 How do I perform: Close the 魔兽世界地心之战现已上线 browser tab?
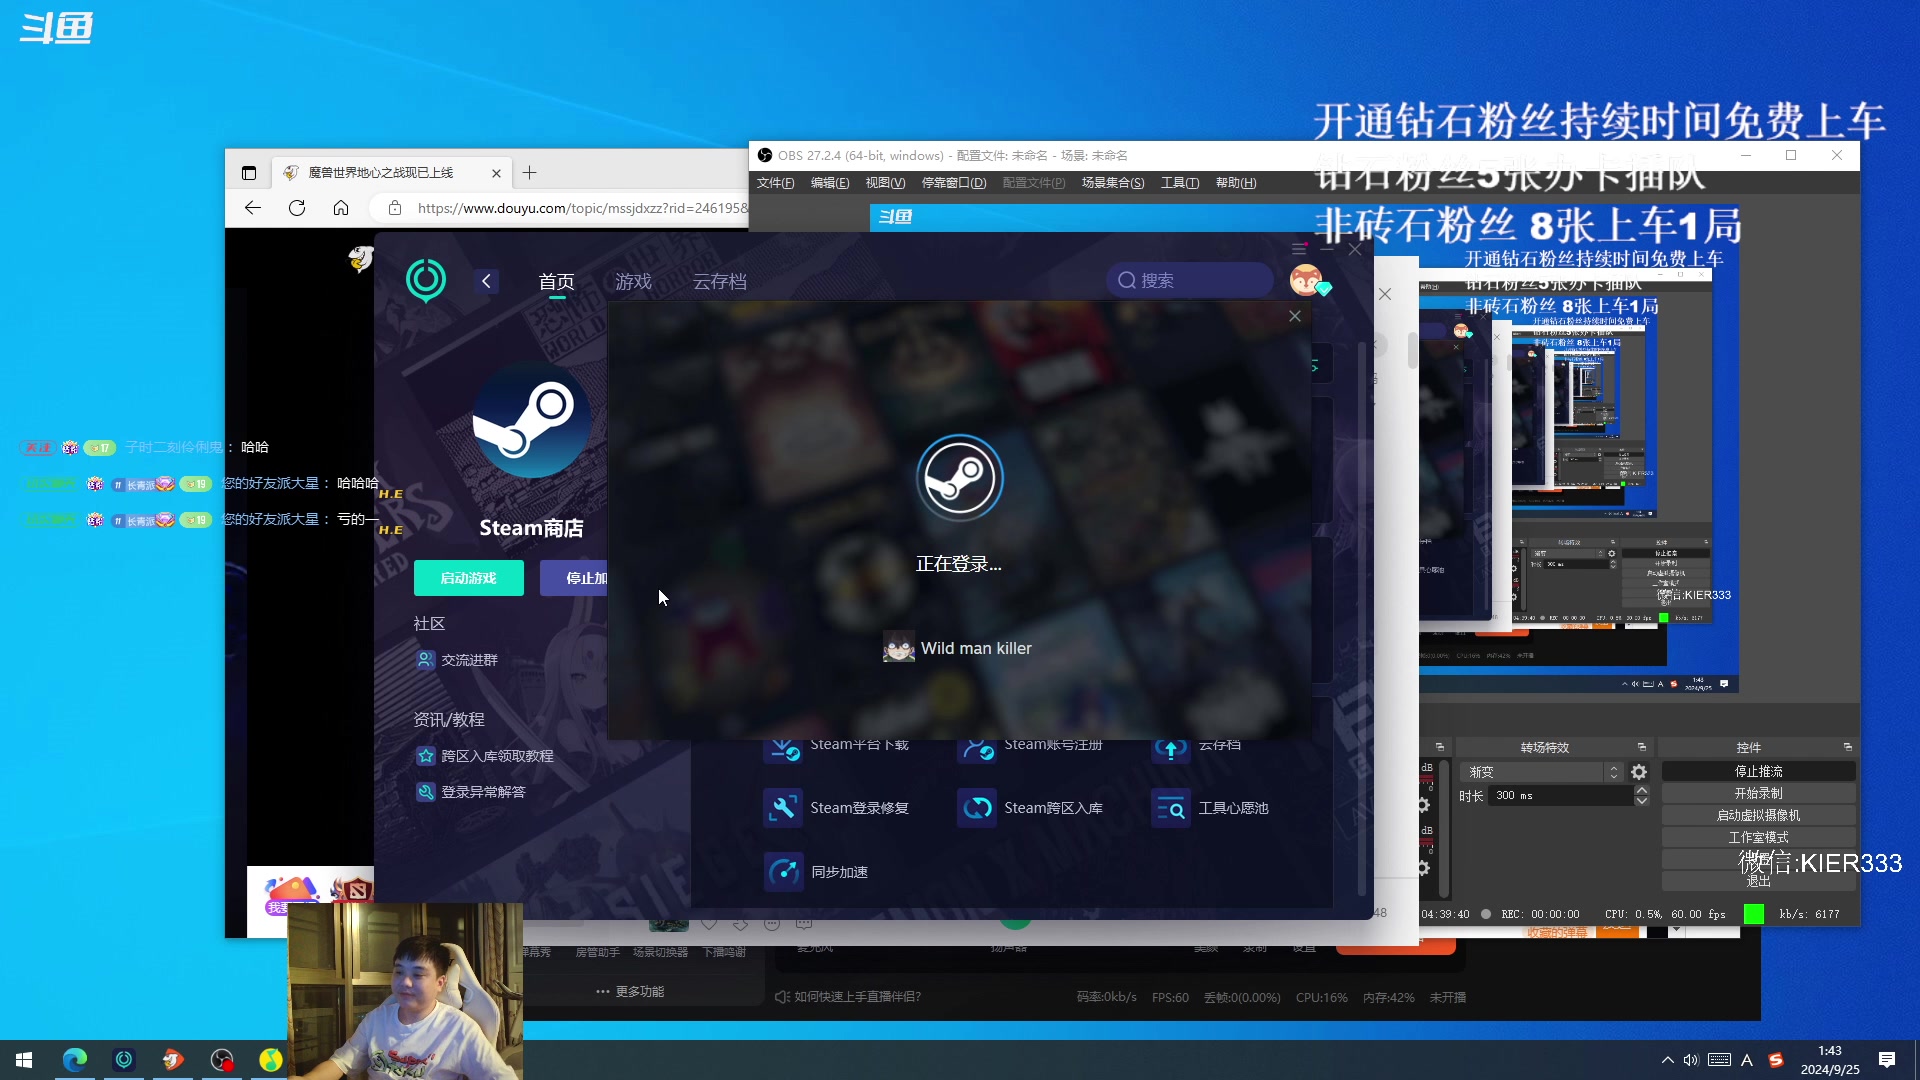496,173
